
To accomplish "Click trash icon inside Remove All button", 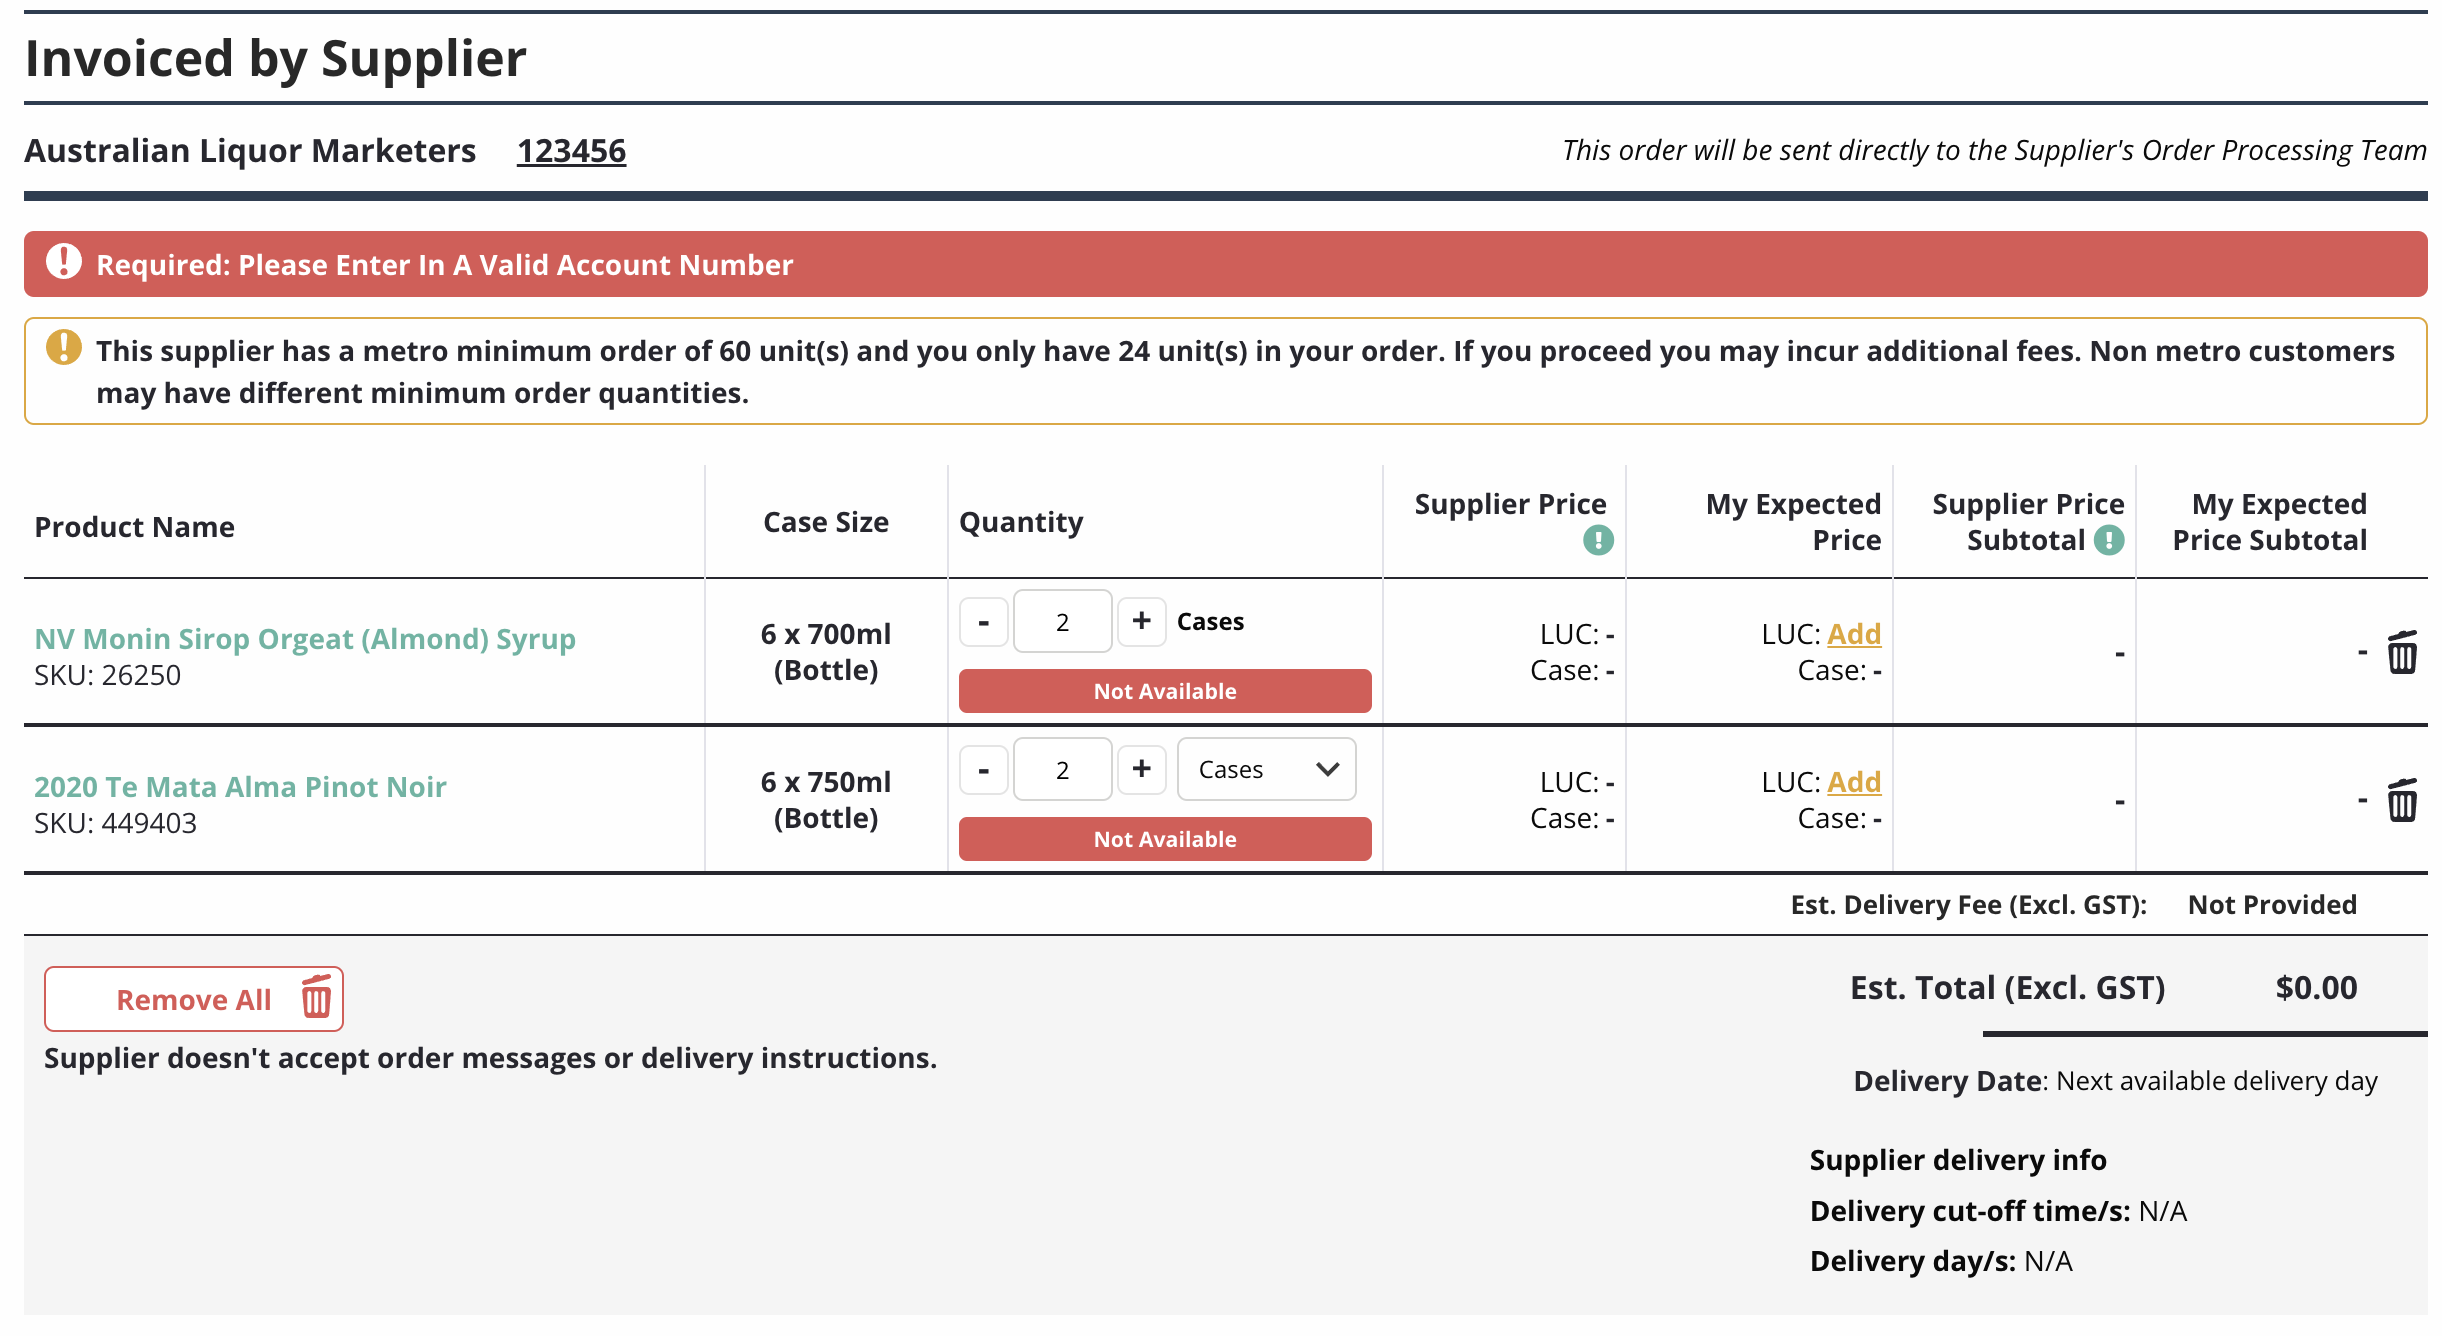I will (x=316, y=997).
